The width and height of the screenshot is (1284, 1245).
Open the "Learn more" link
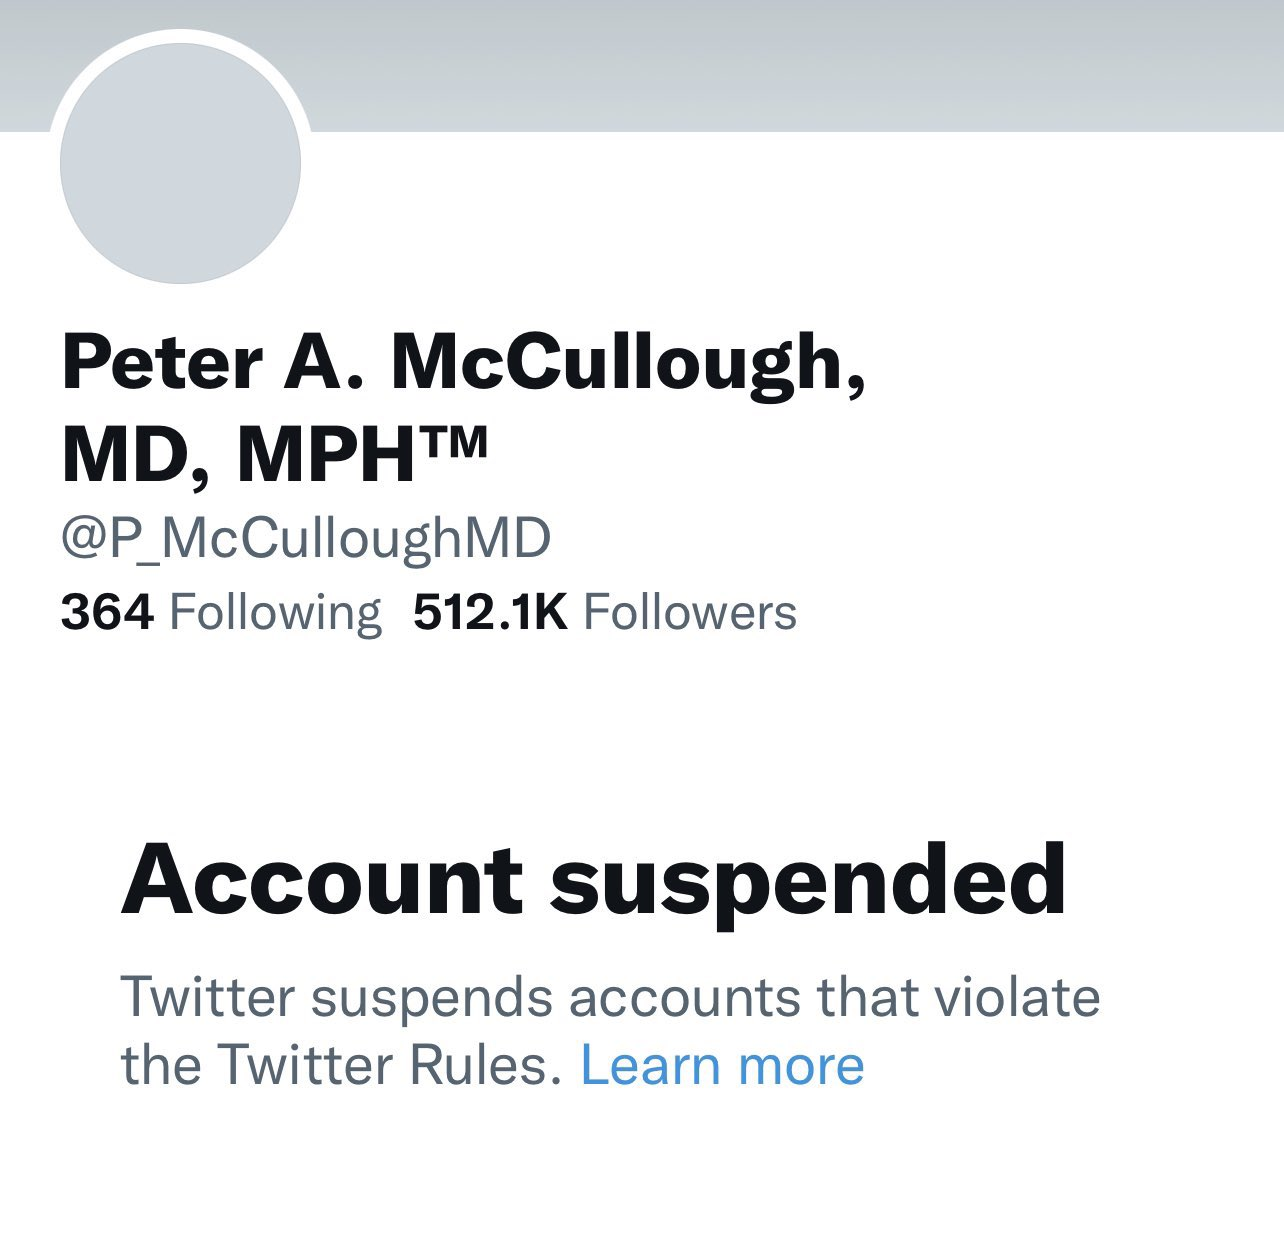click(x=722, y=1064)
